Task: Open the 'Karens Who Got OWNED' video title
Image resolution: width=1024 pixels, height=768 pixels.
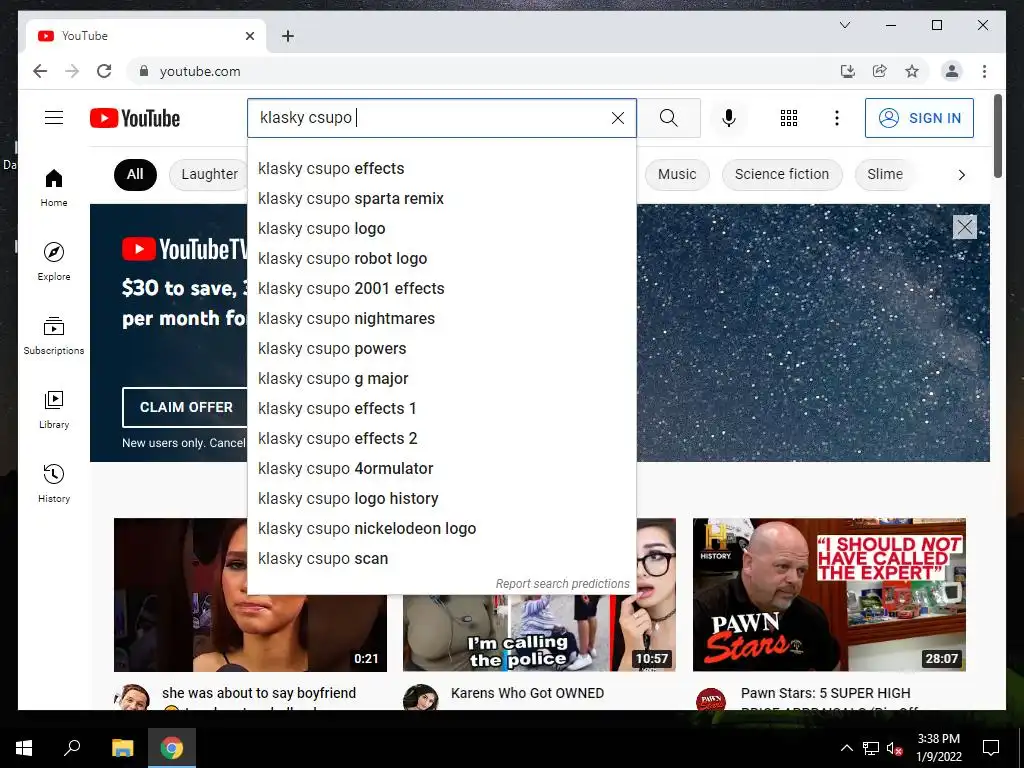Action: click(x=527, y=693)
